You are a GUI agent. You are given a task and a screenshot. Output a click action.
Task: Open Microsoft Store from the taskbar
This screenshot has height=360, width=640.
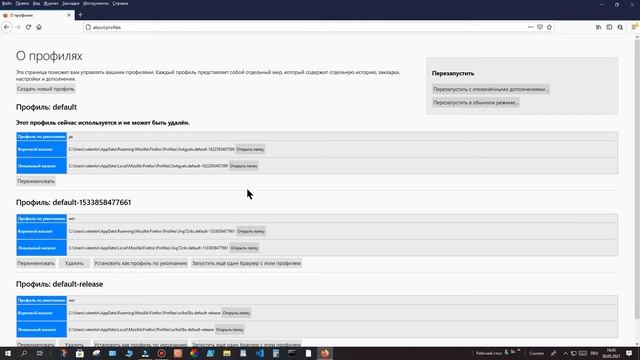tap(80, 353)
